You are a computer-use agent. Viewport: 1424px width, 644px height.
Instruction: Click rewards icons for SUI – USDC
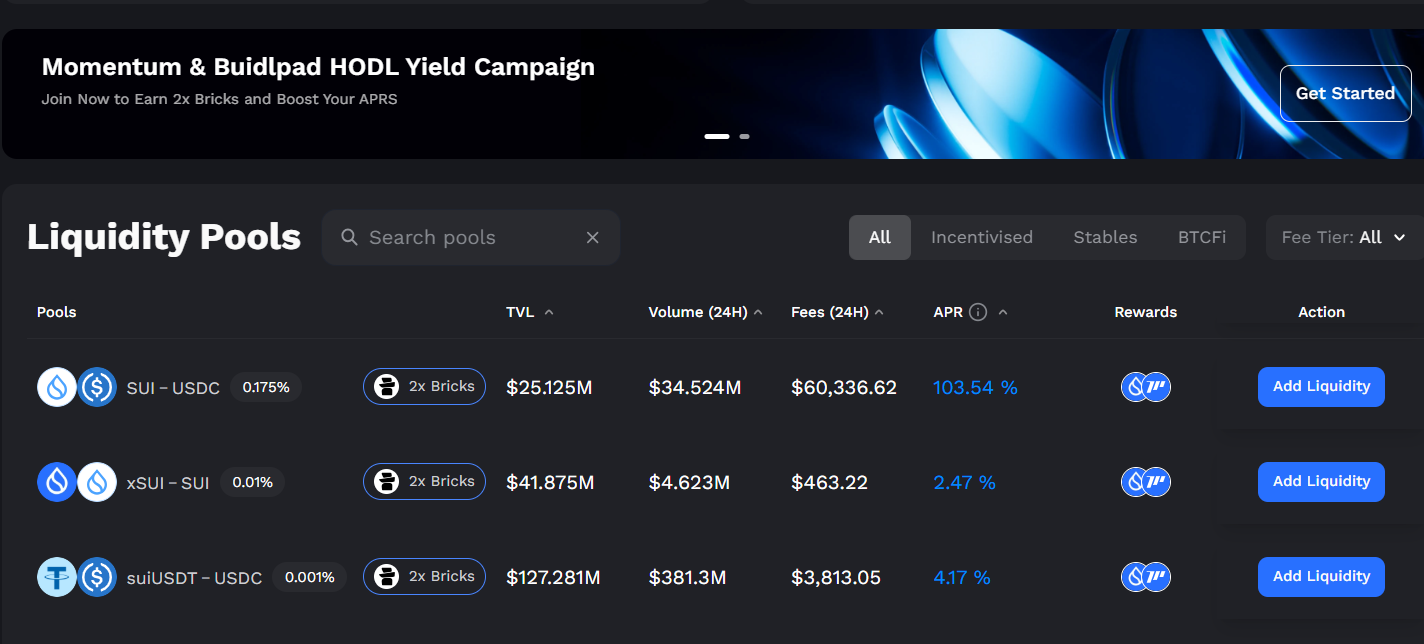click(1145, 387)
